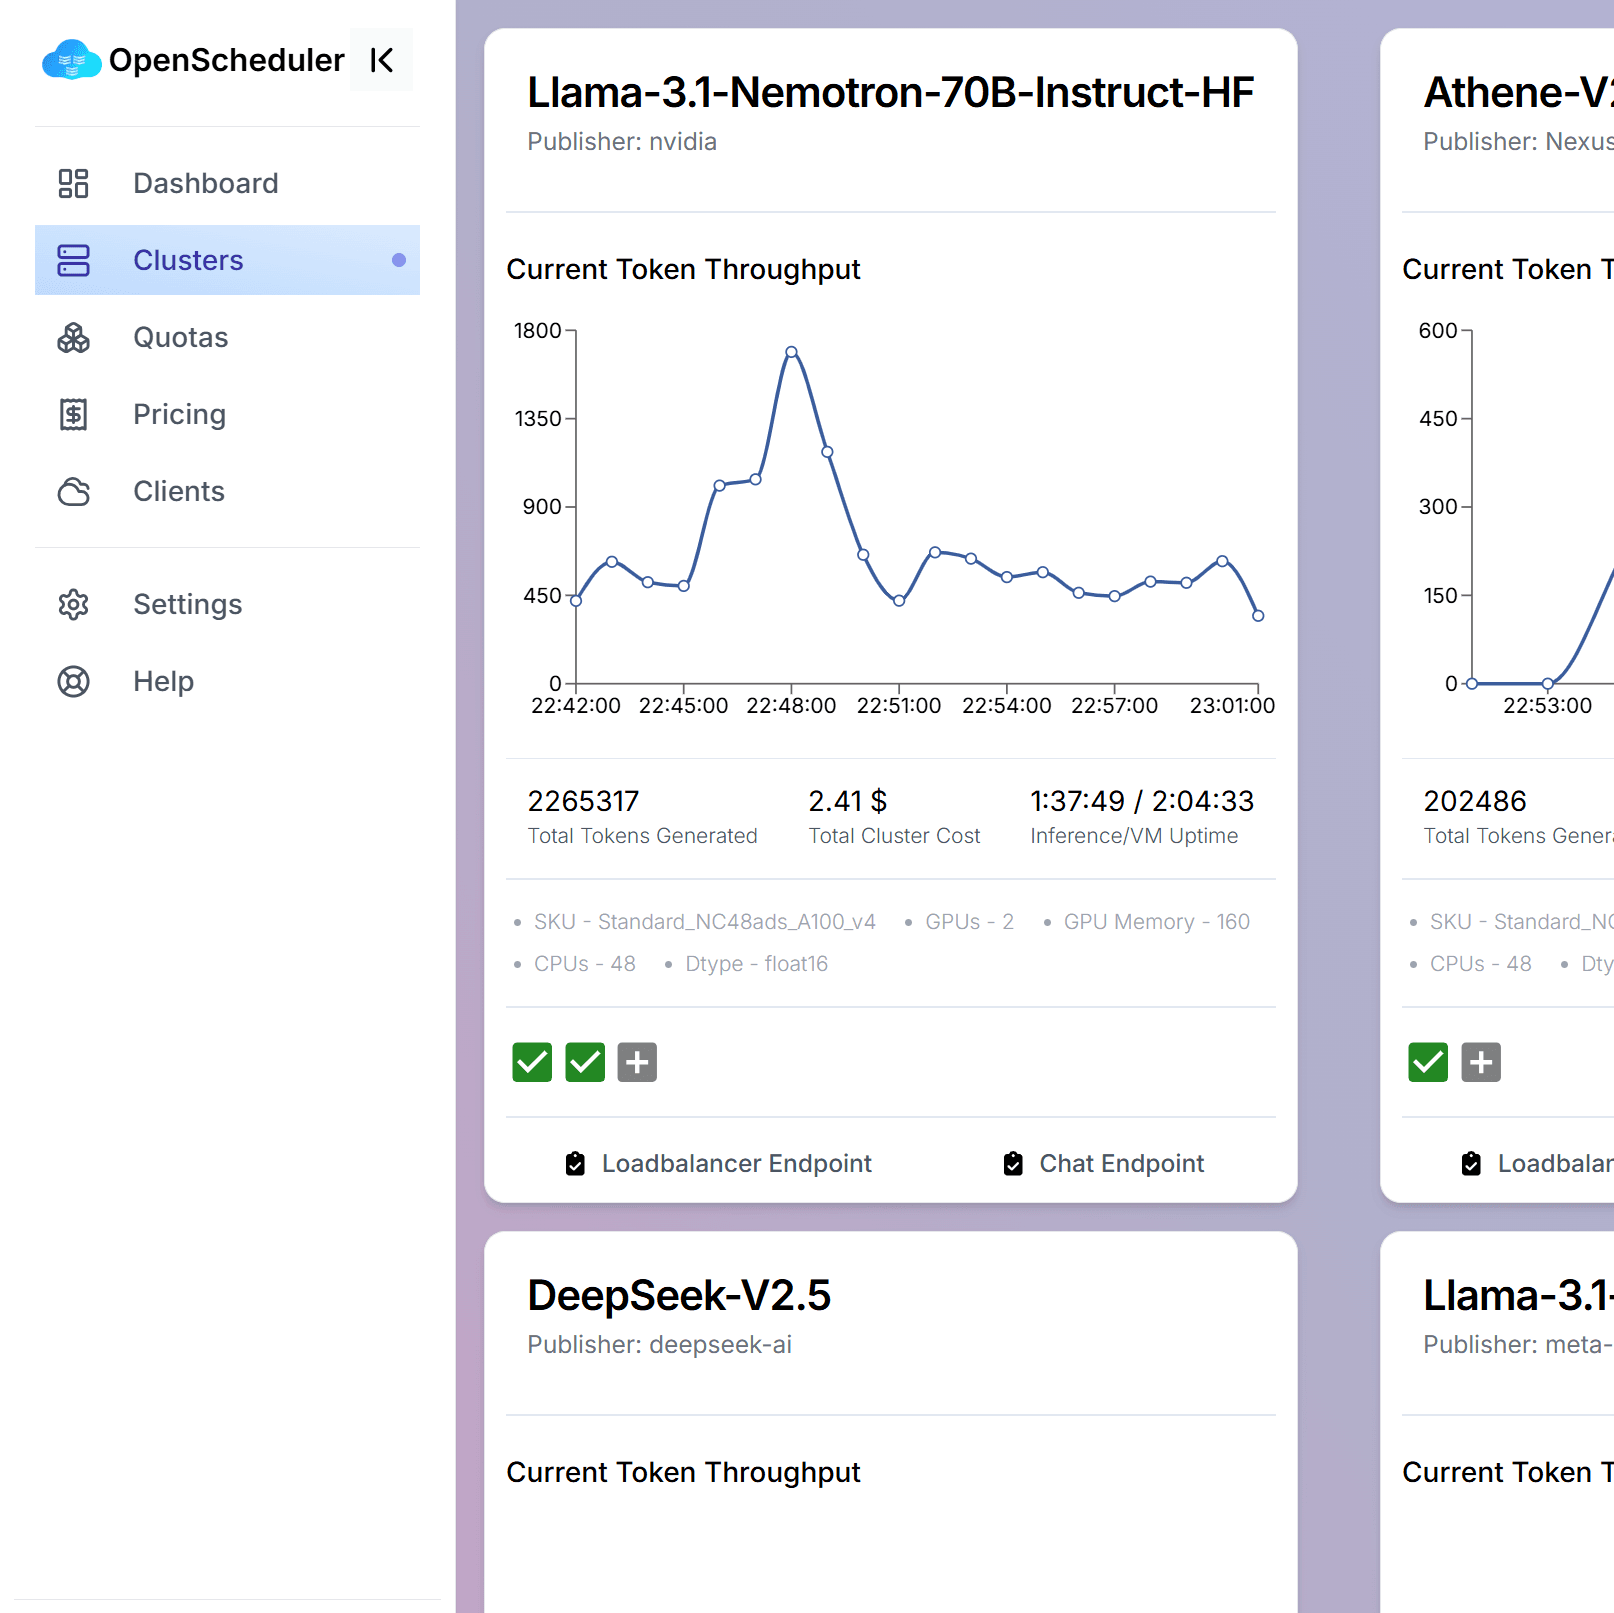The height and width of the screenshot is (1613, 1614).
Task: Click the Clients cloud icon
Action: click(73, 492)
